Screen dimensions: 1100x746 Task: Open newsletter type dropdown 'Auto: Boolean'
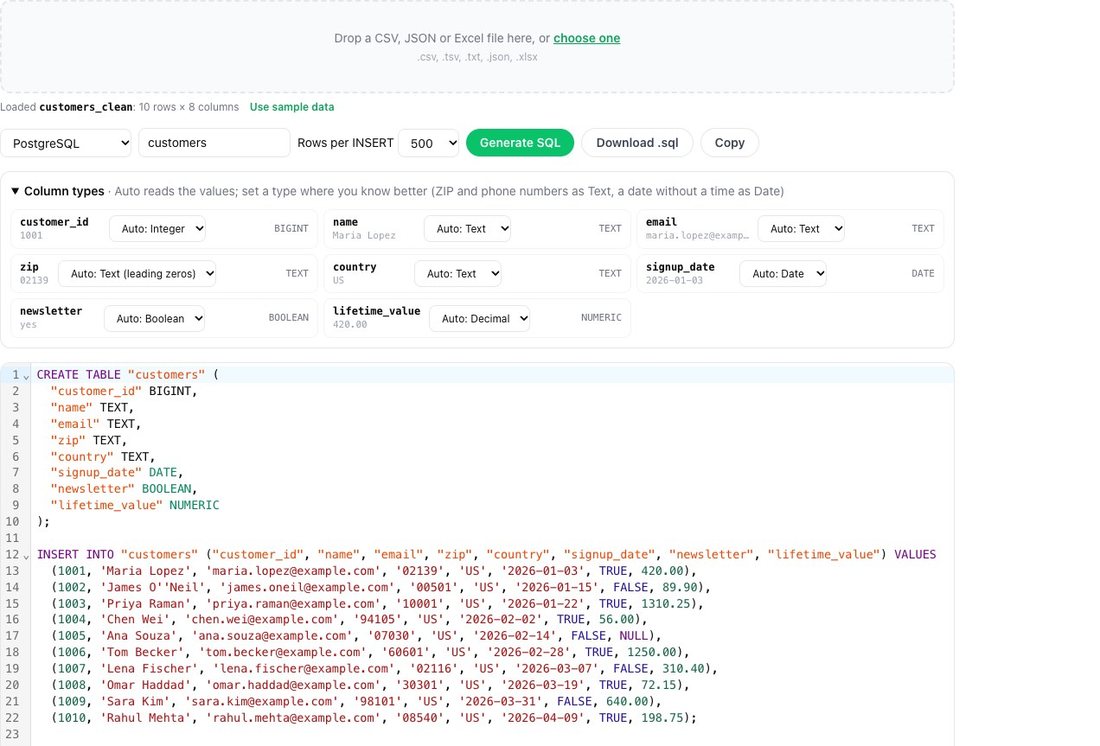pos(154,319)
